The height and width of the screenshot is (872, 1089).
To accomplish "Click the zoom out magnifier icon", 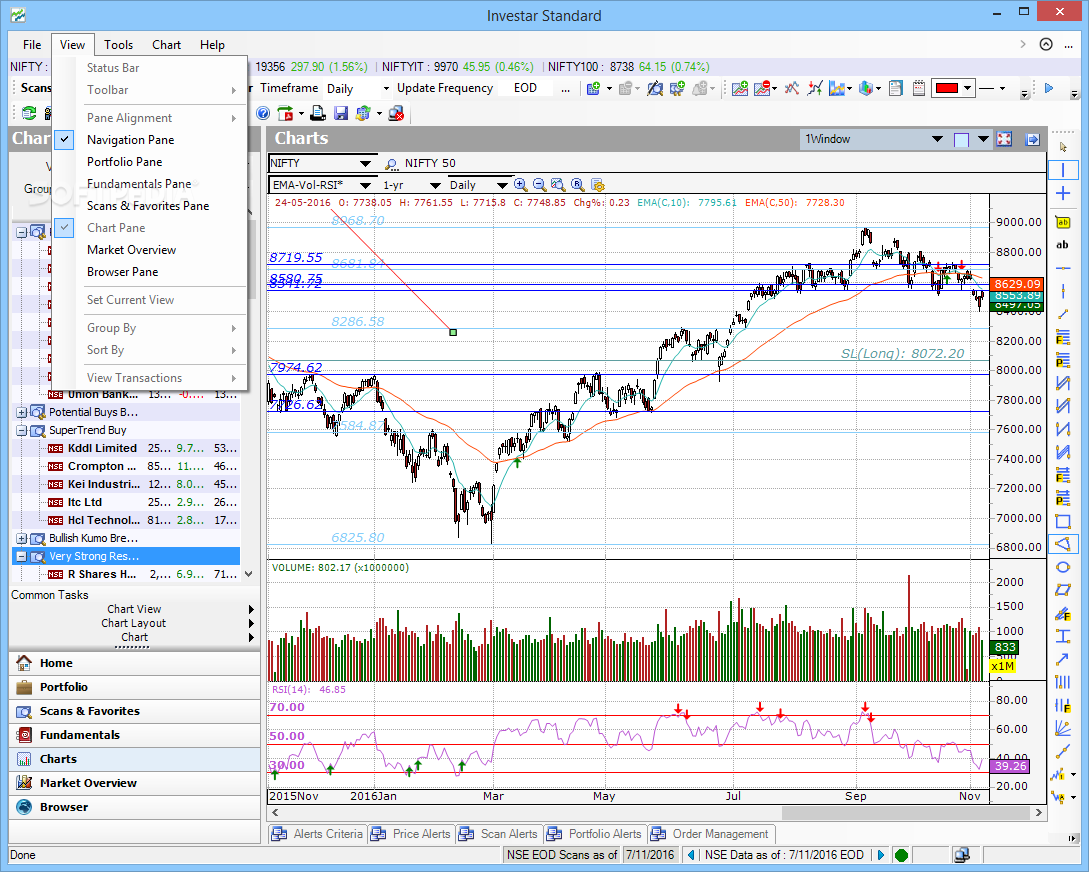I will [x=539, y=185].
